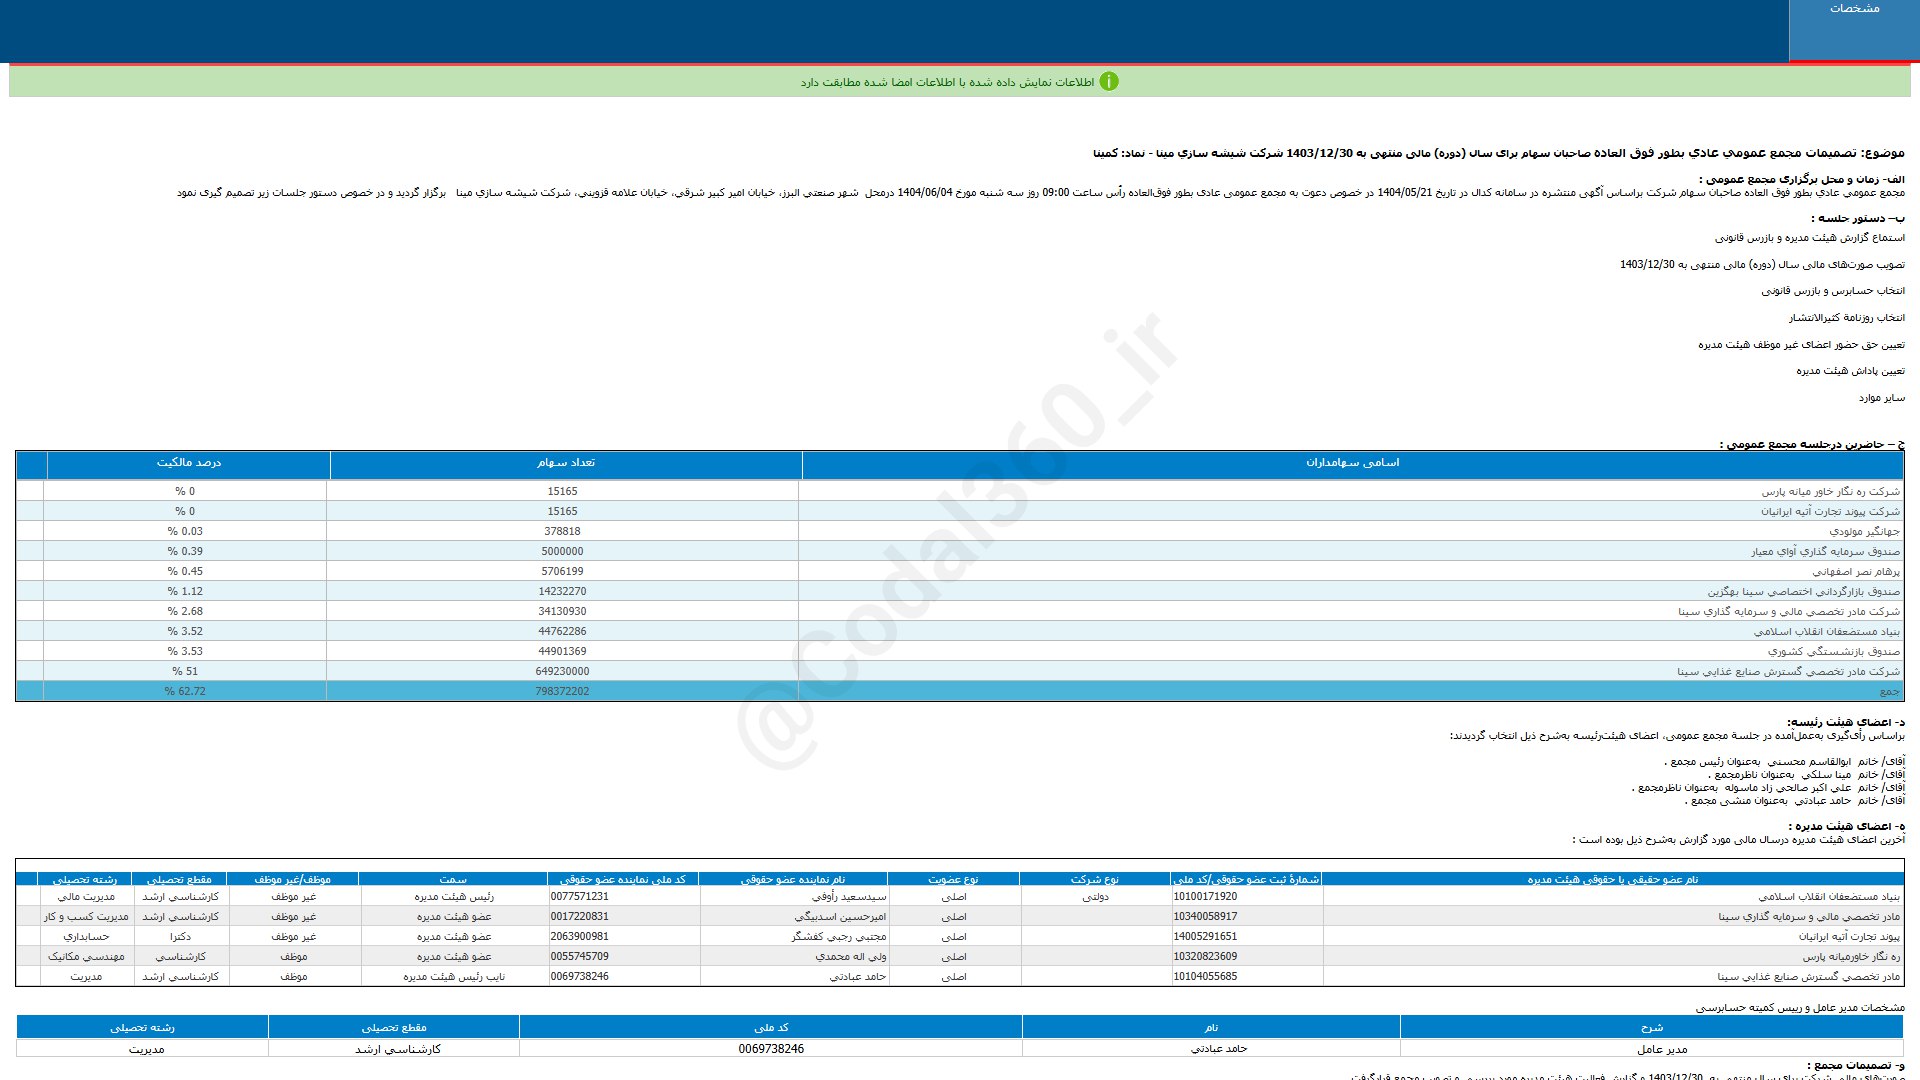The height and width of the screenshot is (1080, 1920).
Task: Click the شرح header in CEO table
Action: [1651, 1028]
